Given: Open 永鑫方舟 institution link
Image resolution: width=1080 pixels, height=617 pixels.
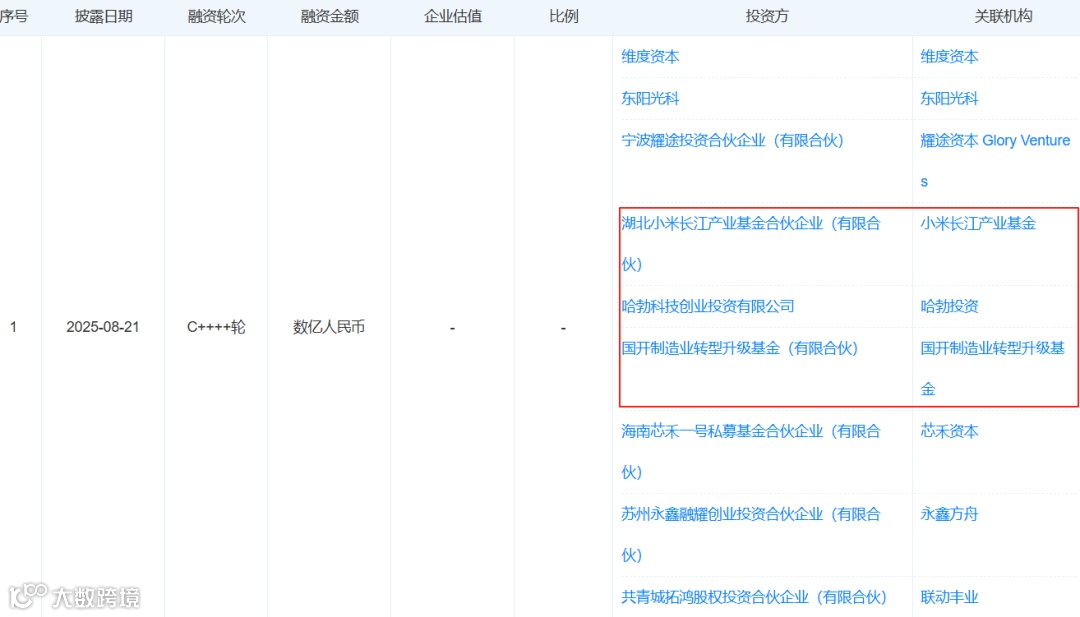Looking at the screenshot, I should (x=949, y=514).
